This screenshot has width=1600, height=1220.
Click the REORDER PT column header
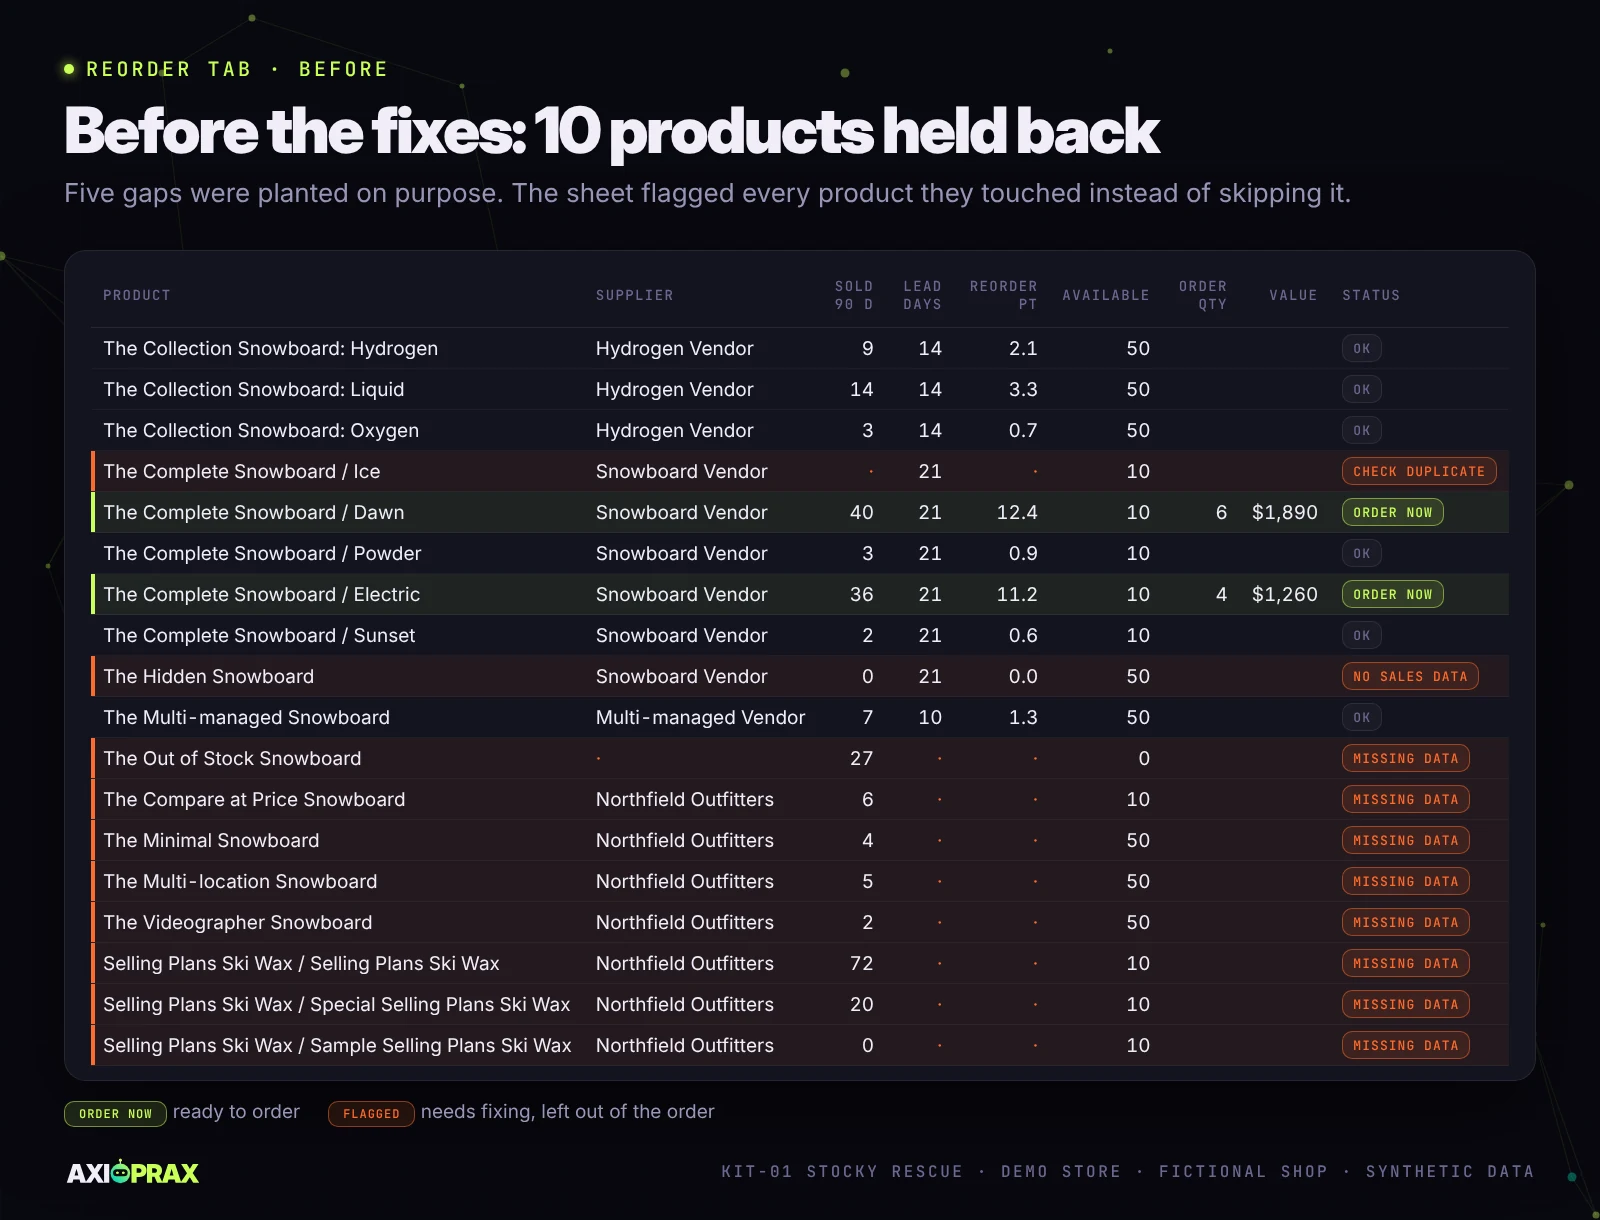pyautogui.click(x=1003, y=295)
